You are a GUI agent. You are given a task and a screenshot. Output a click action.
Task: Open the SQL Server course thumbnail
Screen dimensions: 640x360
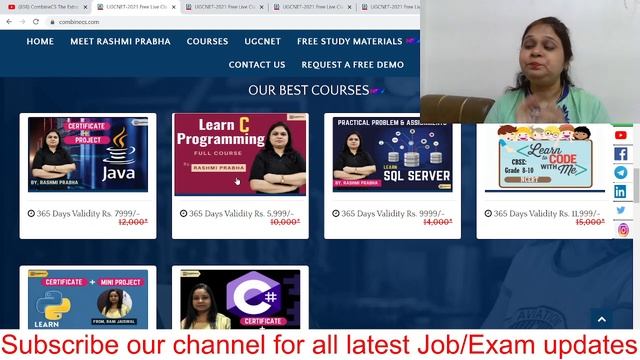pyautogui.click(x=392, y=154)
